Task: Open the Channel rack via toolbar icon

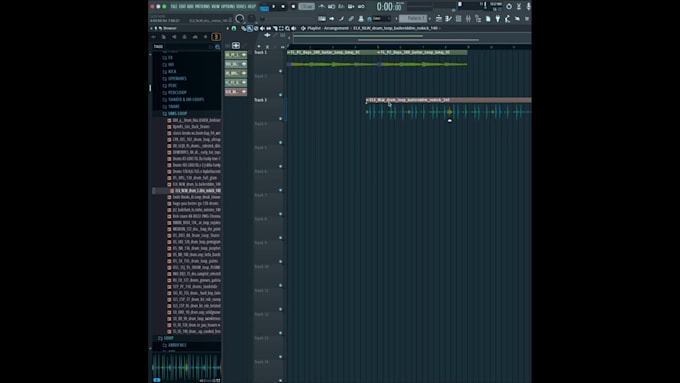Action: [458, 19]
